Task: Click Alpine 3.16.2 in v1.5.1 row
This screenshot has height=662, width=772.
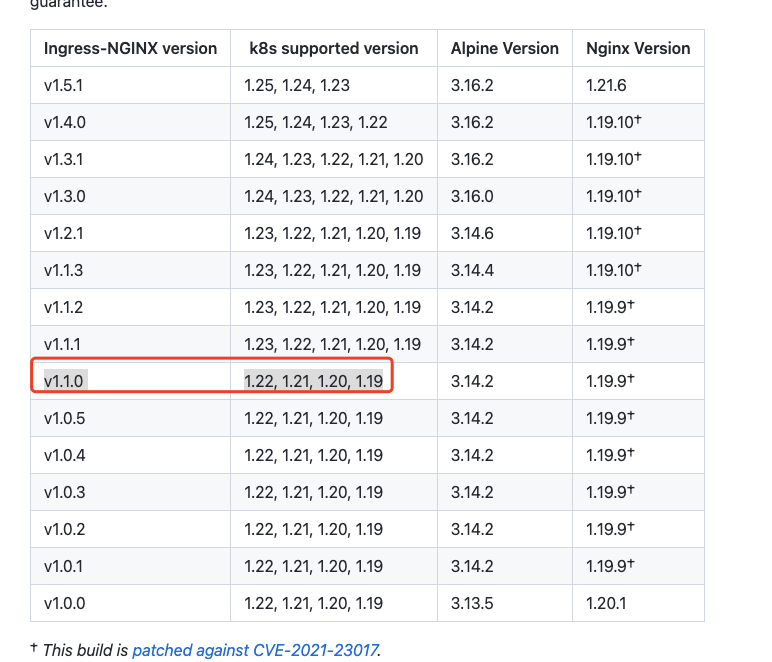Action: click(x=505, y=85)
